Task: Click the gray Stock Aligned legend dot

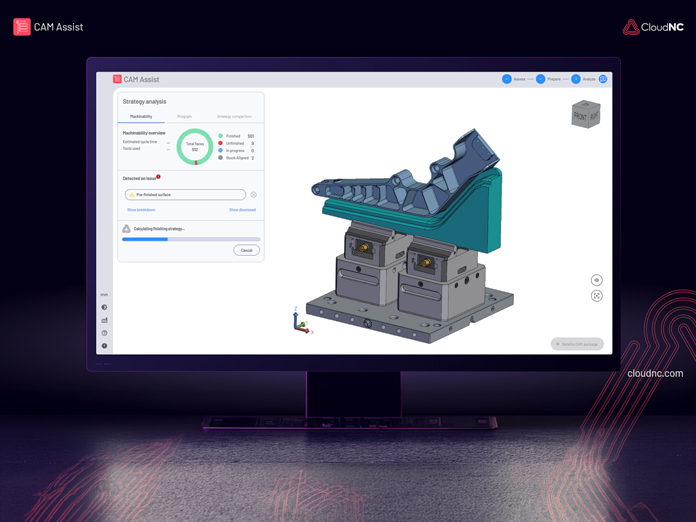Action: click(220, 158)
